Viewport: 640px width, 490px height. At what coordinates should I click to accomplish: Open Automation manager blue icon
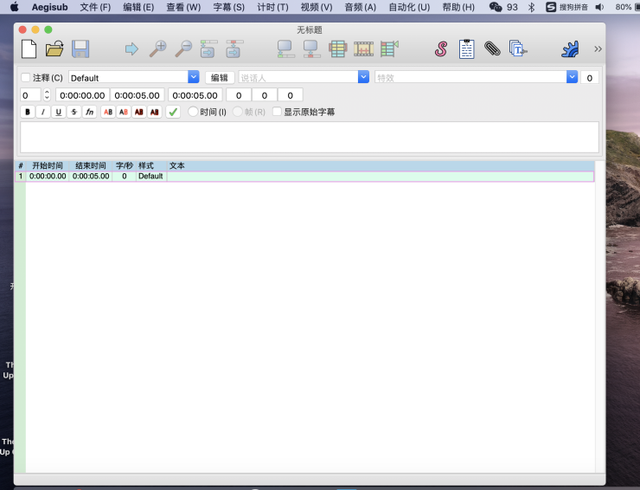(x=570, y=49)
